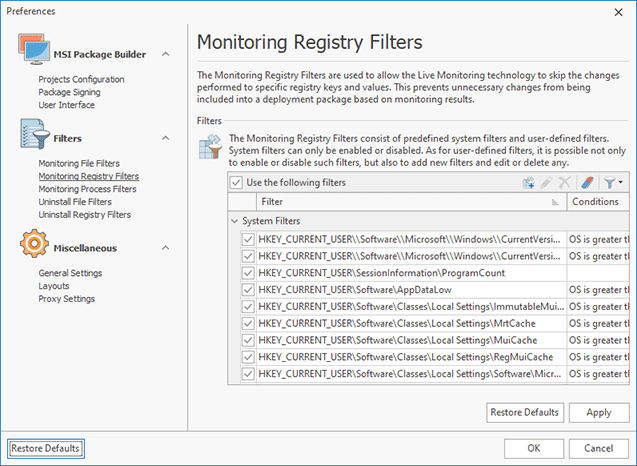Open Layouts preferences page
The image size is (637, 466).
pos(54,286)
